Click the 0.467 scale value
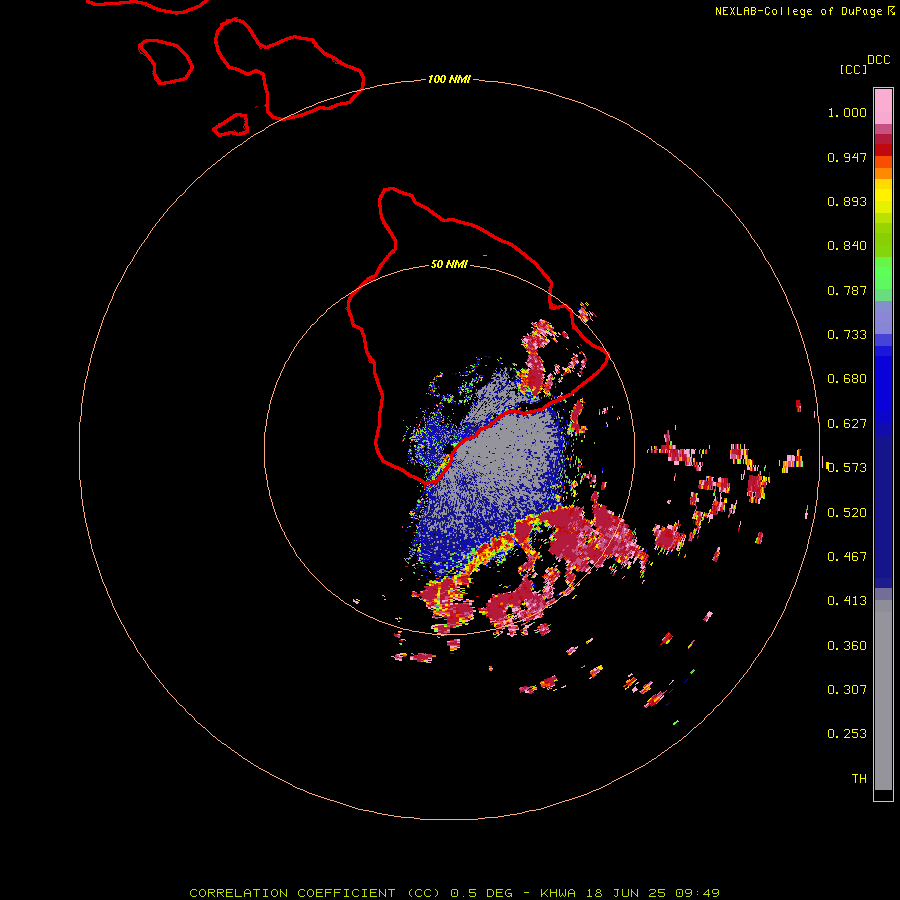The height and width of the screenshot is (900, 900). coord(847,557)
